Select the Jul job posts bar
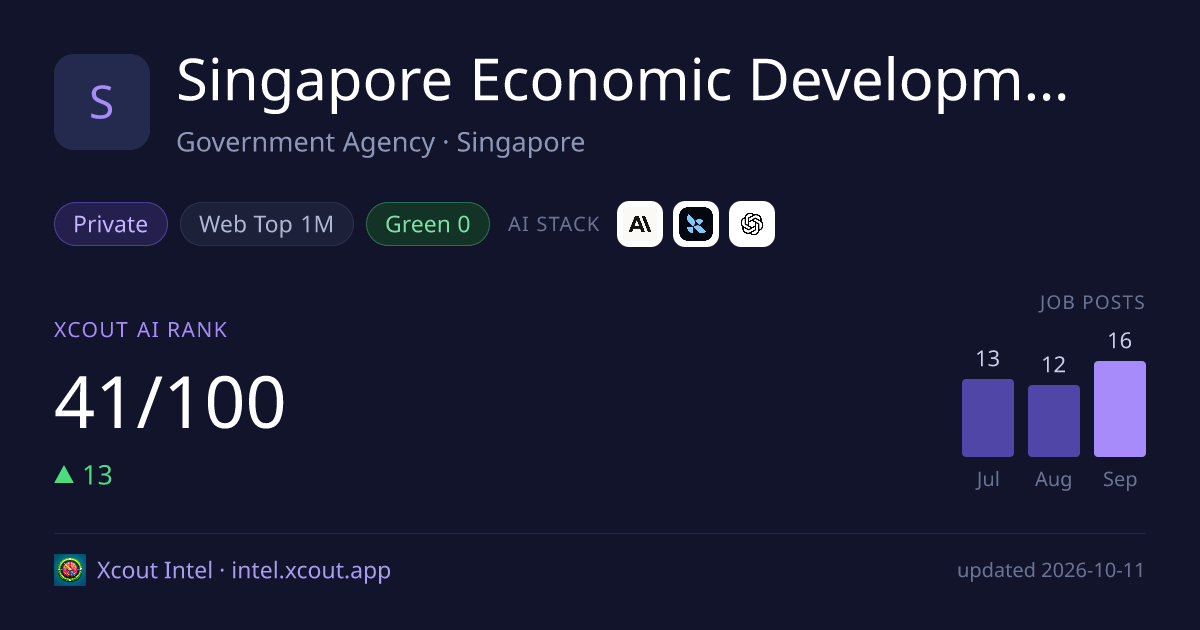 [988, 418]
